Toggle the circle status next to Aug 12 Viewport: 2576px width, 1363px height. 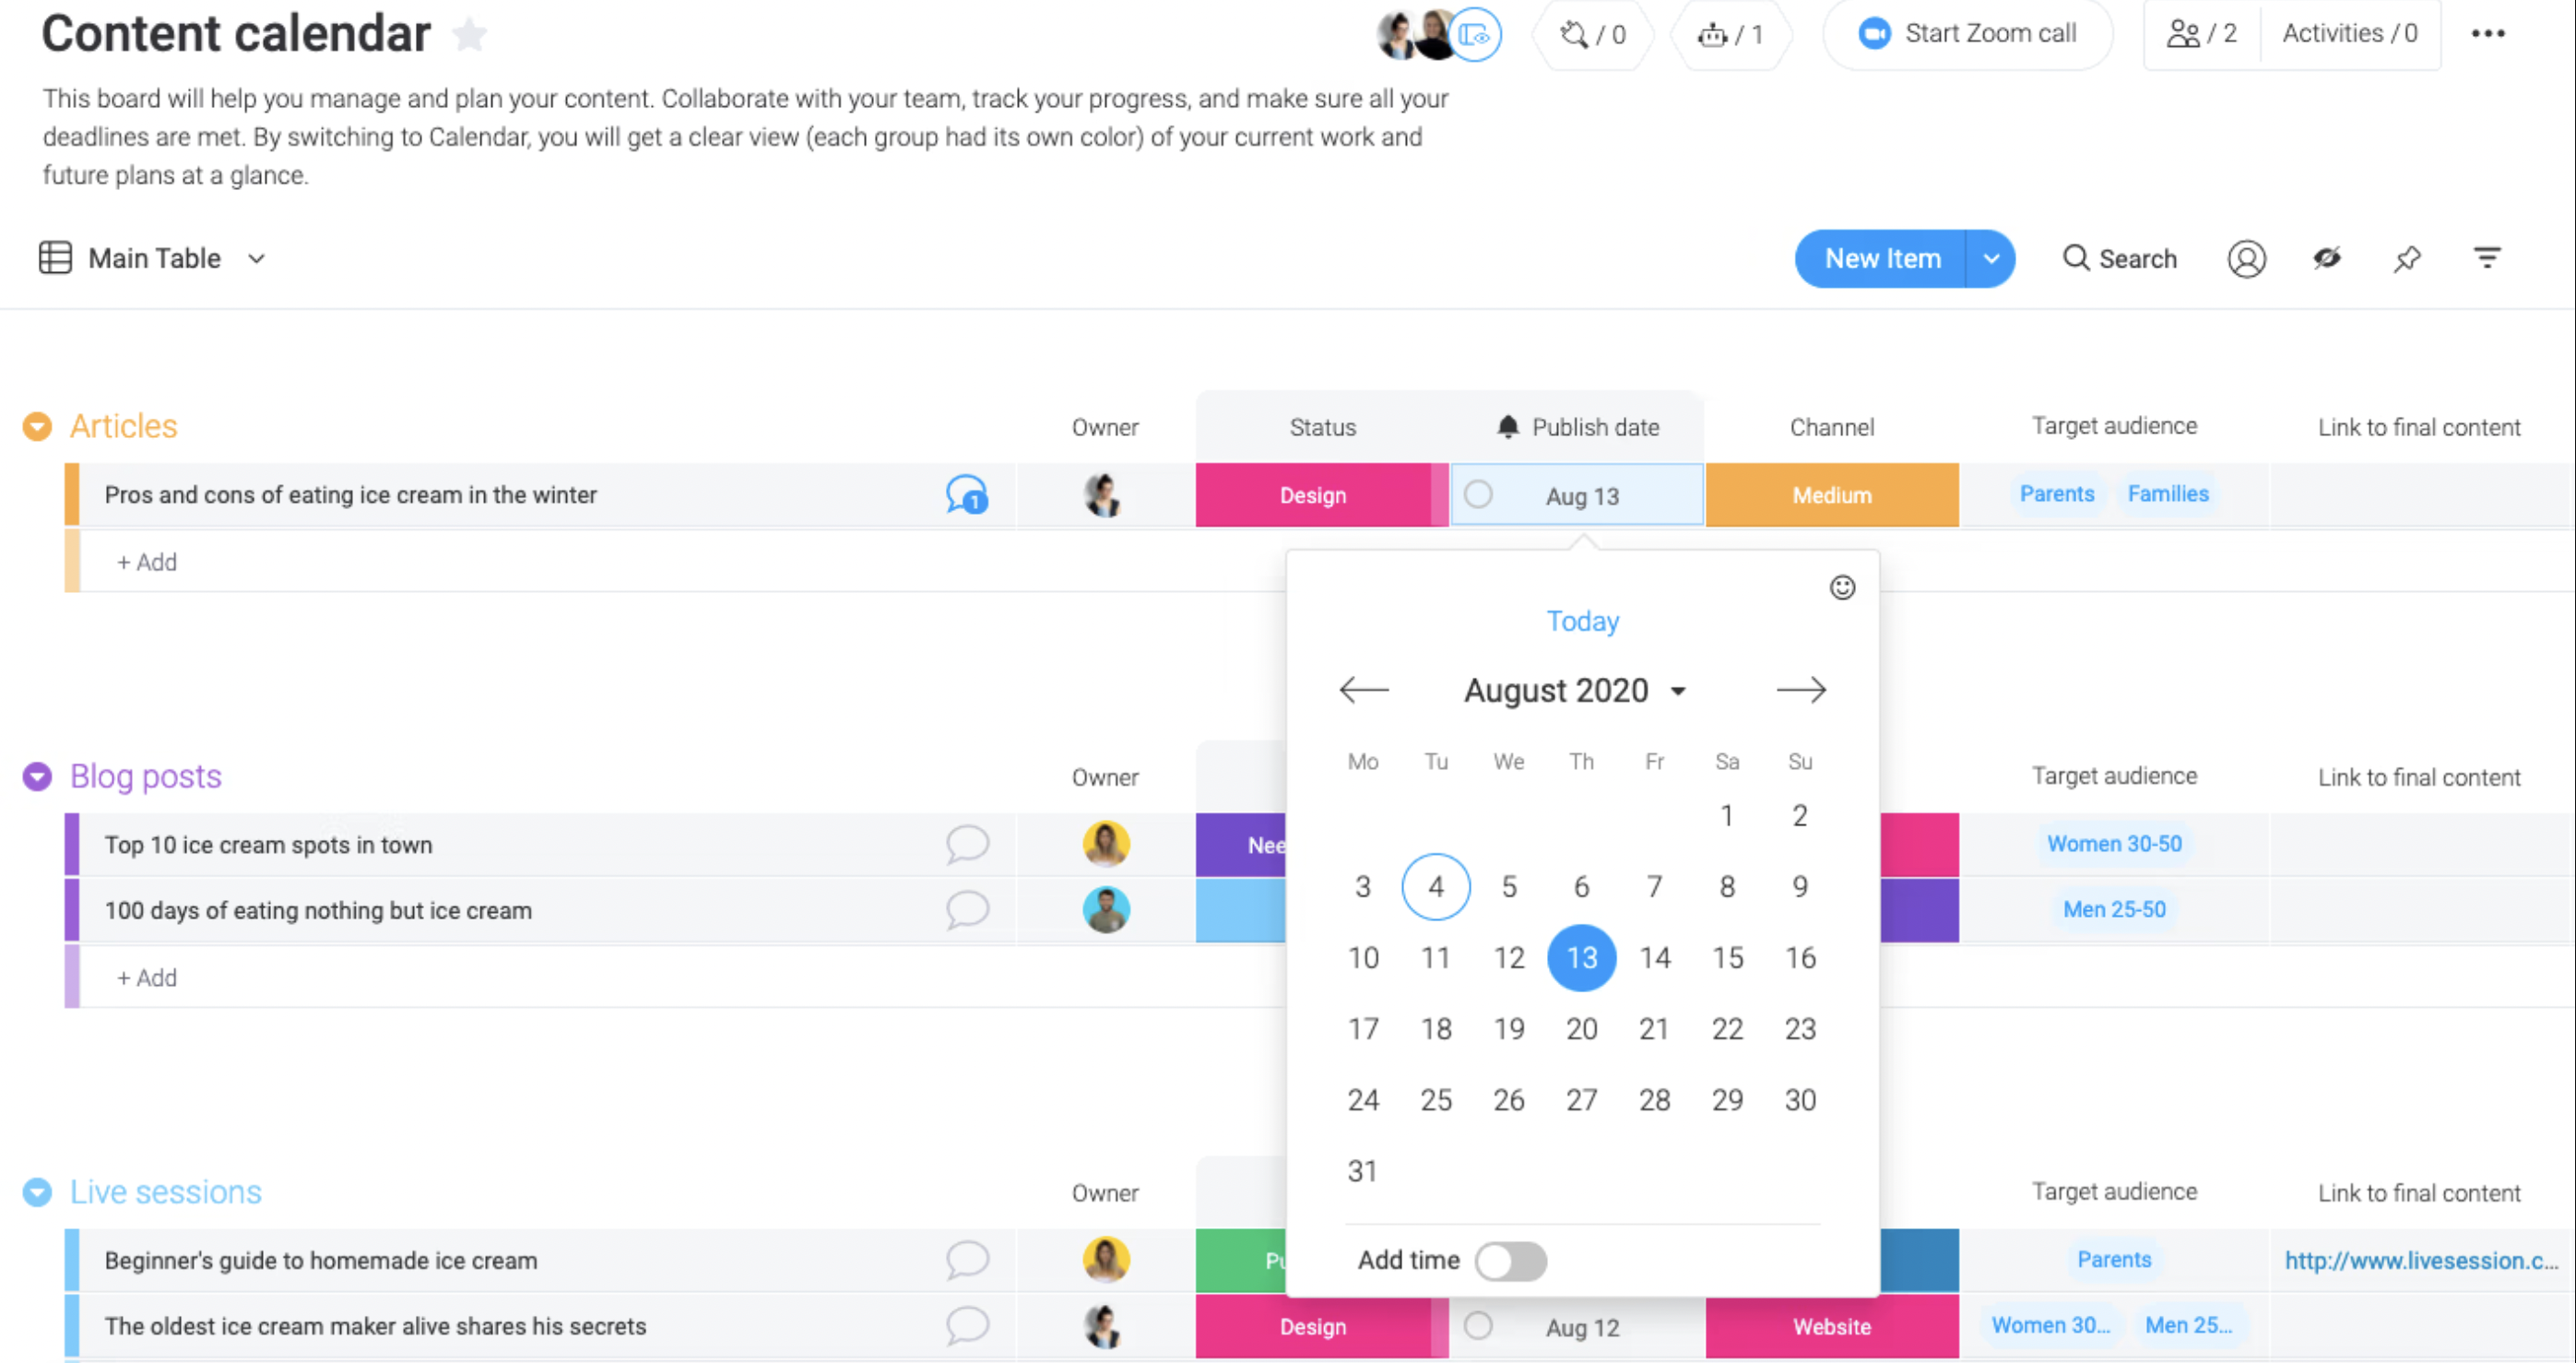pyautogui.click(x=1477, y=1325)
